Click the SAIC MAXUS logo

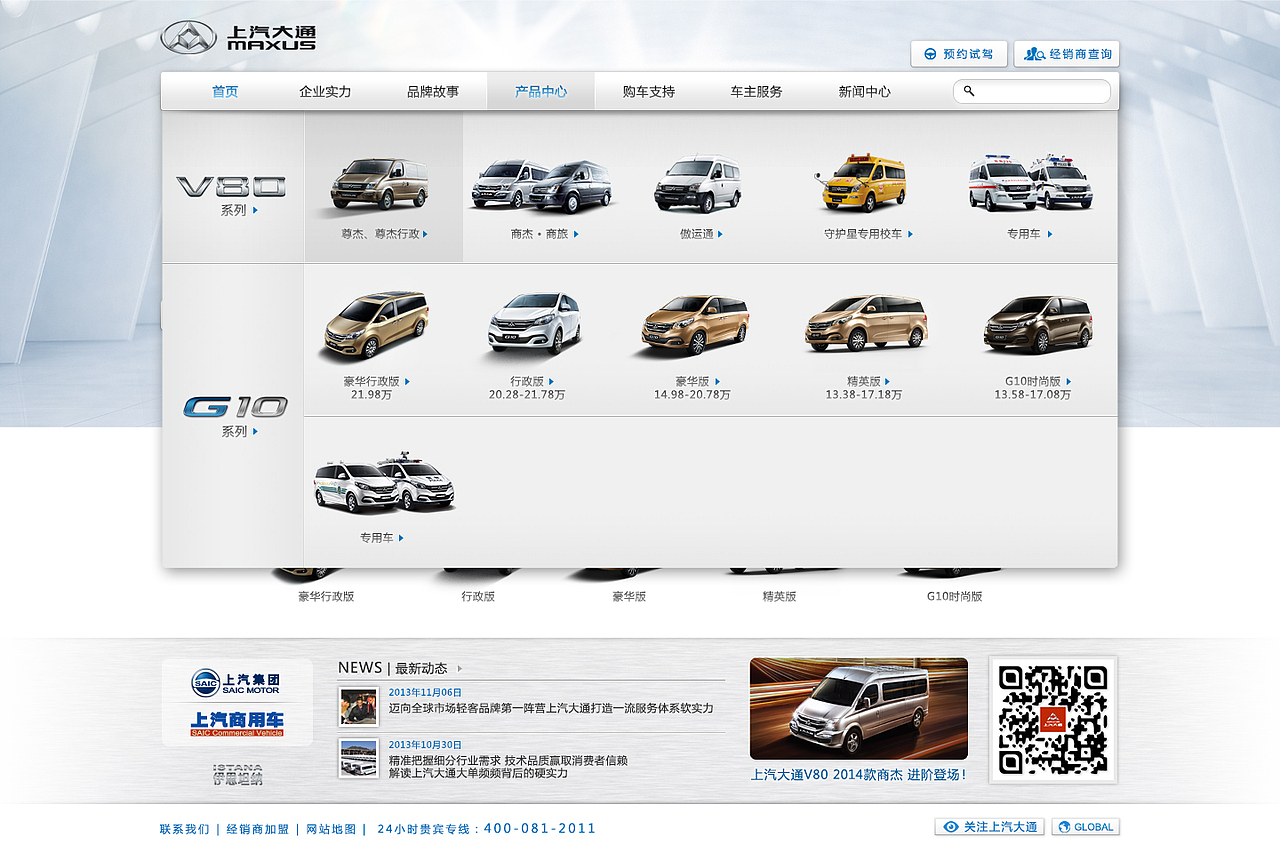238,37
